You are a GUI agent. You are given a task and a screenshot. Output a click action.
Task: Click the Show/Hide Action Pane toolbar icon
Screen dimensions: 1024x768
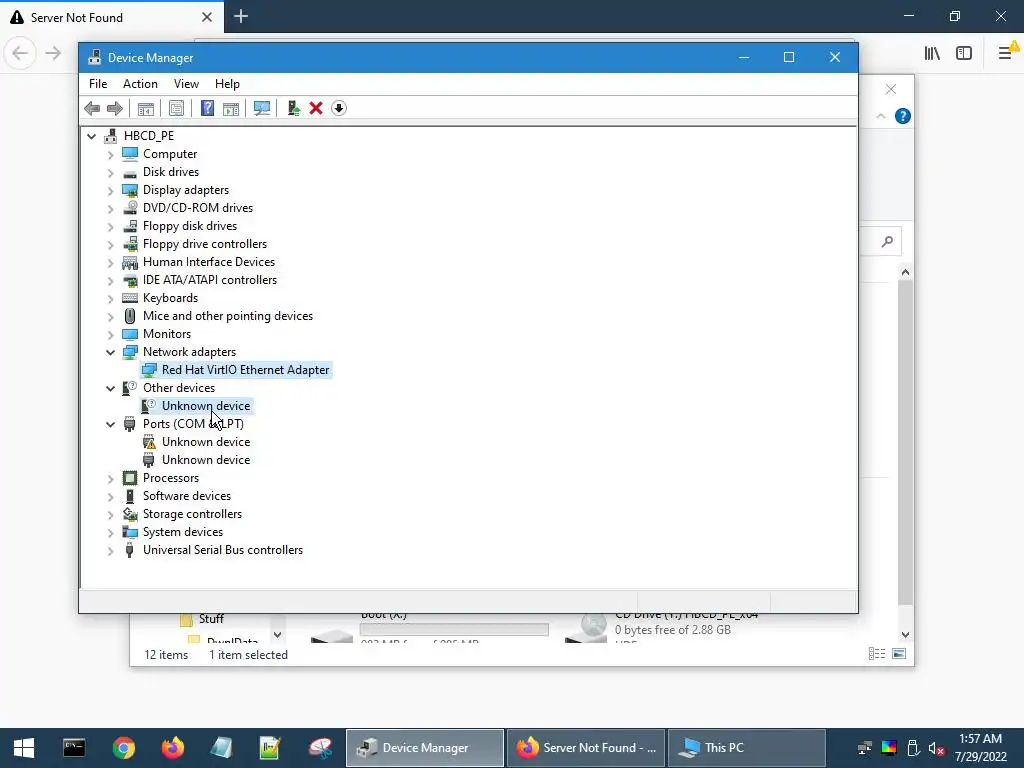click(x=231, y=108)
